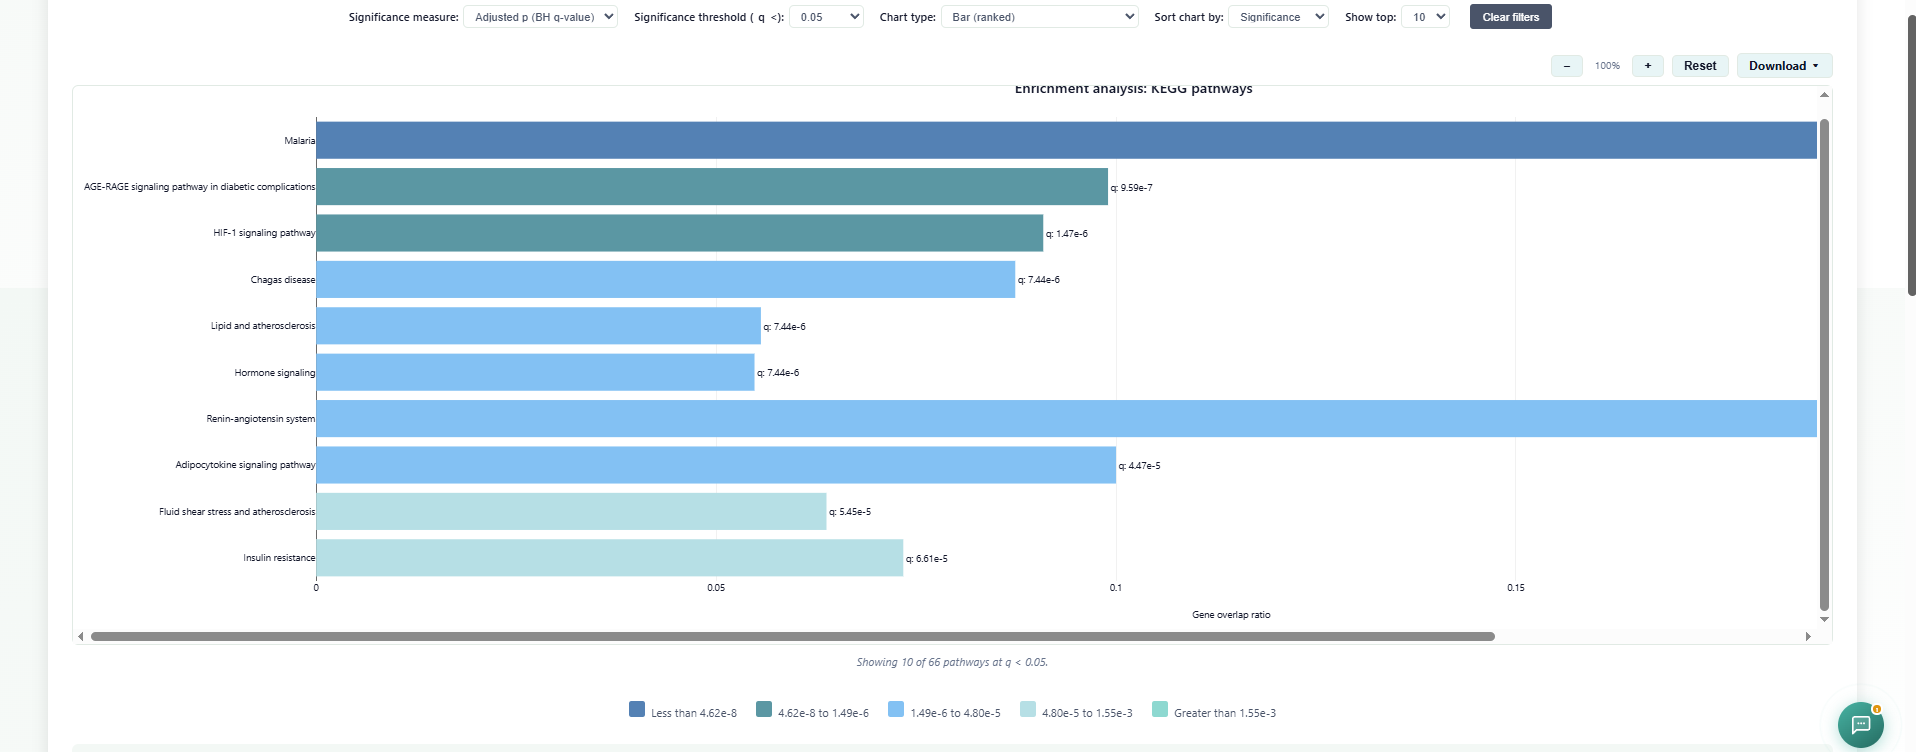The height and width of the screenshot is (752, 1916).
Task: Open the Show top dropdown
Action: click(1425, 17)
